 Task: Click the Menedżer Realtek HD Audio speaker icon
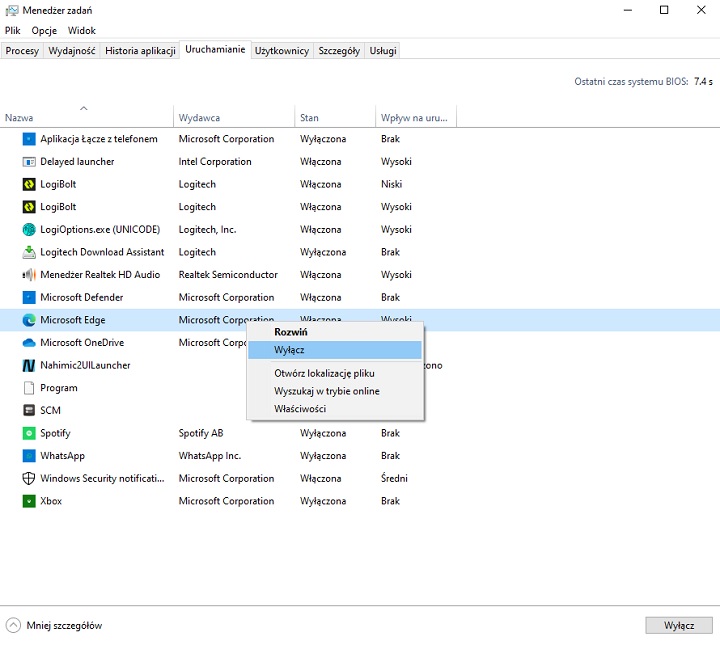click(29, 275)
